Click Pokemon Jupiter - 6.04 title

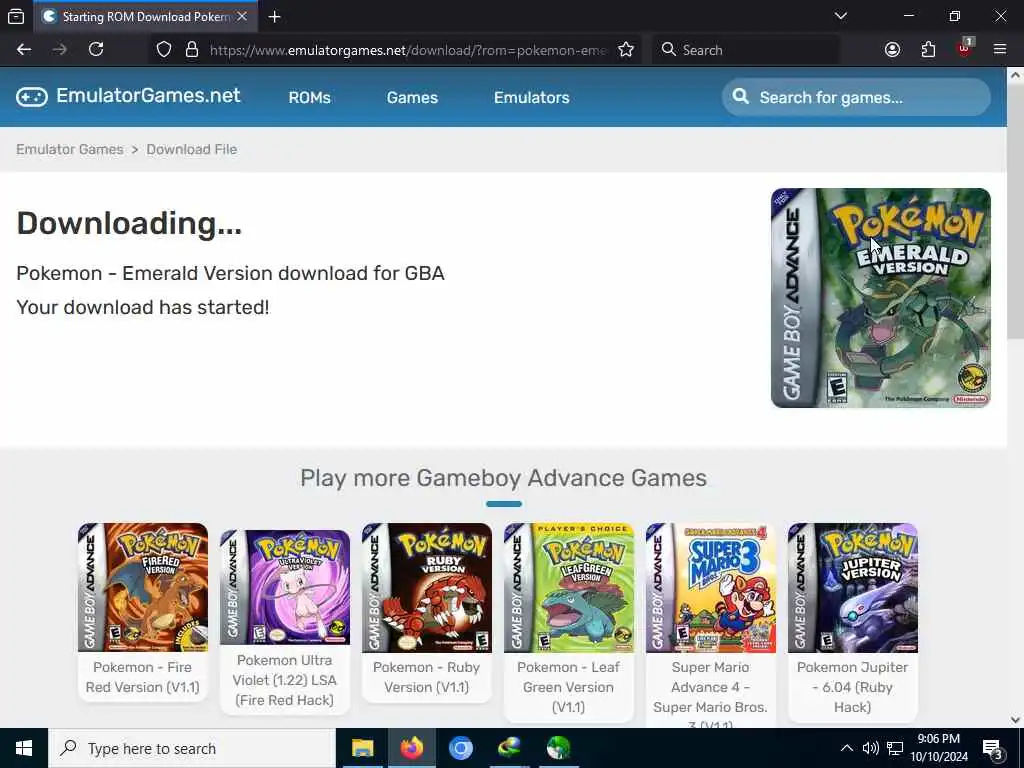(x=852, y=687)
